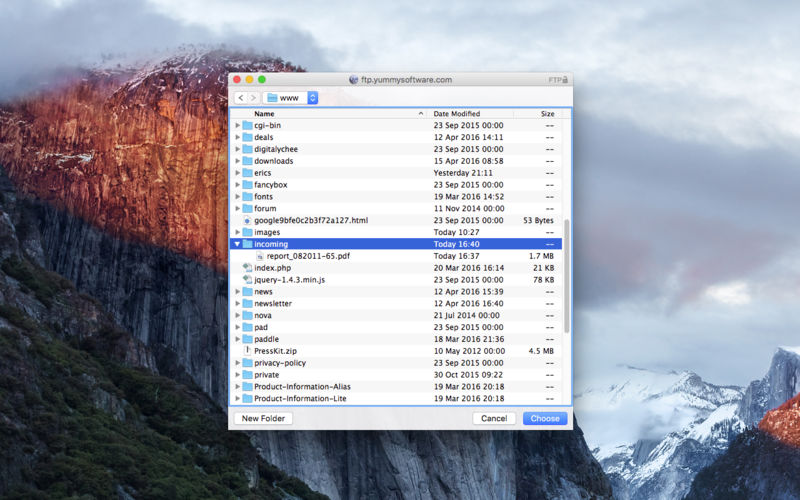This screenshot has height=500, width=800.
Task: Click the google9bfe0c2b3f72a127.html file icon
Action: click(247, 220)
